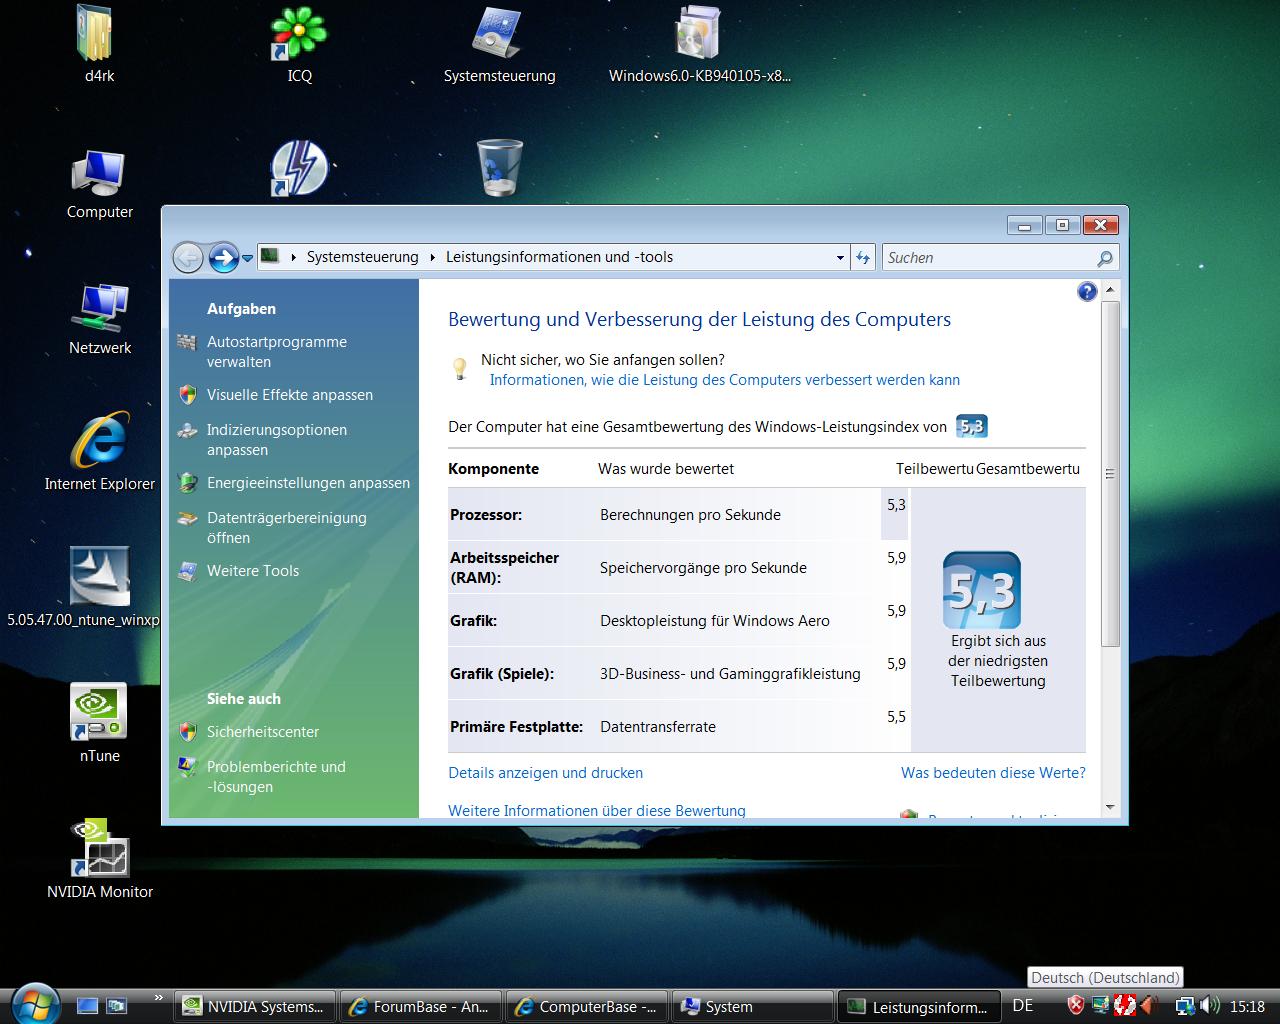This screenshot has height=1024, width=1280.
Task: Open Energieeinstellungen anpassen
Action: point(308,483)
